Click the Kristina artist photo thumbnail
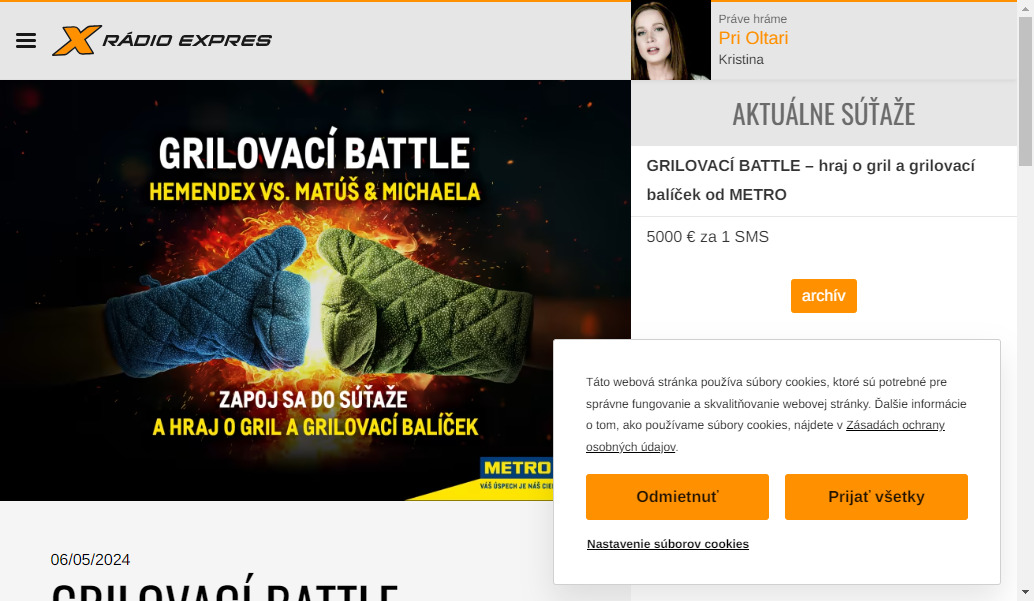The image size is (1034, 601). coord(671,40)
